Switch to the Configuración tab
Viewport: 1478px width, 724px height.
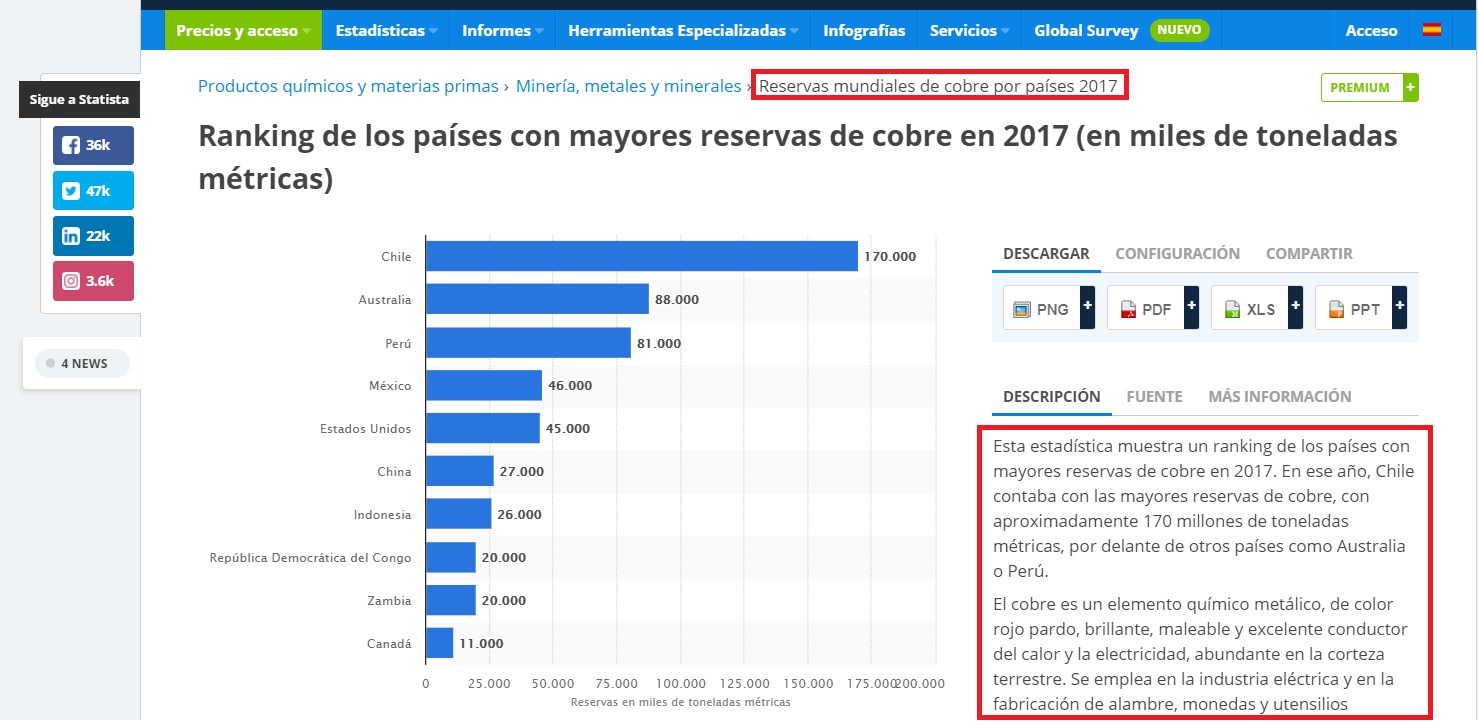[x=1177, y=254]
